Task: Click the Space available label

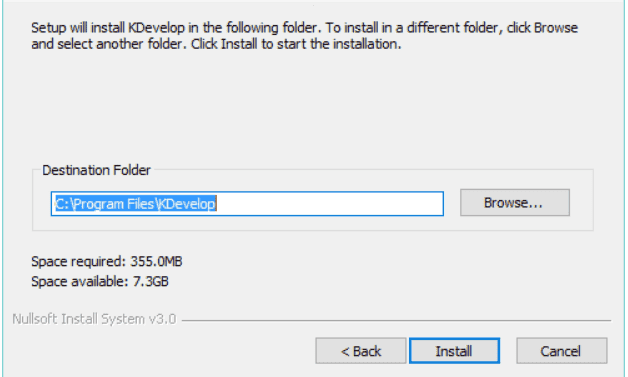Action: tap(80, 282)
